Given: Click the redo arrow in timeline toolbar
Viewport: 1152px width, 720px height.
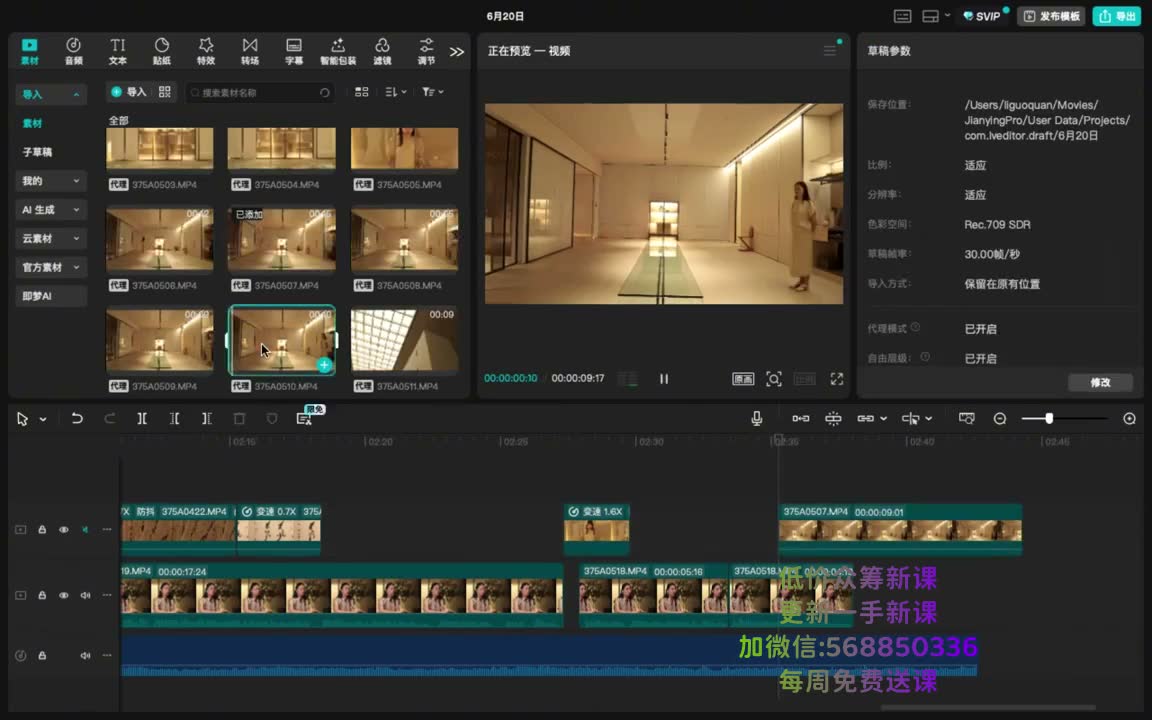Looking at the screenshot, I should (x=109, y=418).
